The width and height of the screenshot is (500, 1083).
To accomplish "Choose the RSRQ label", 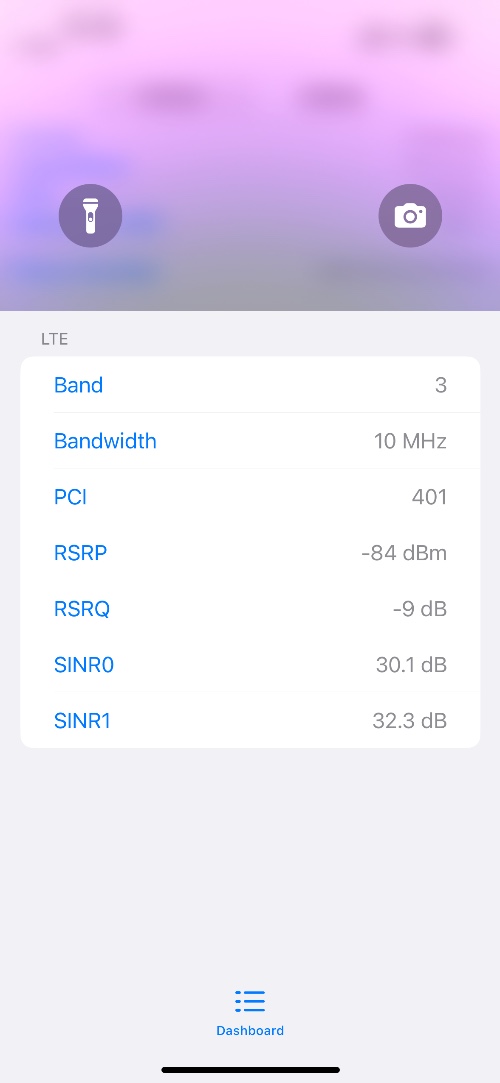I will tap(81, 609).
